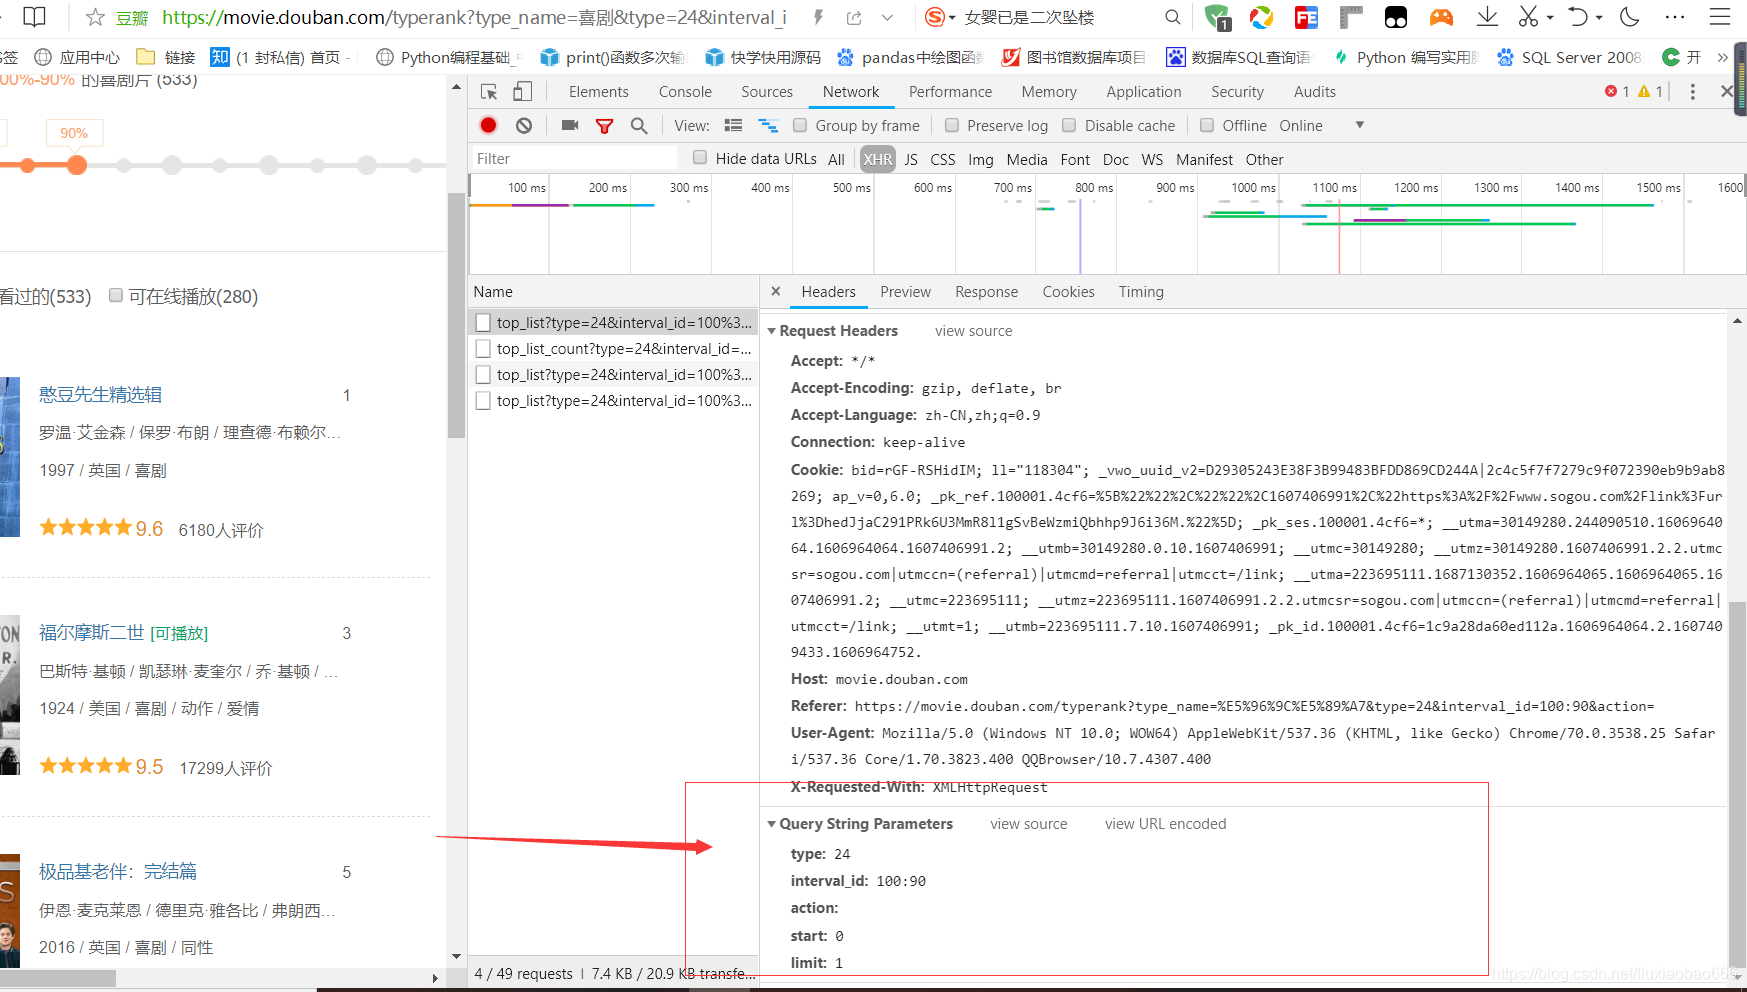This screenshot has width=1747, height=992.
Task: Click the scissors screenshot tool icon
Action: (x=1528, y=17)
